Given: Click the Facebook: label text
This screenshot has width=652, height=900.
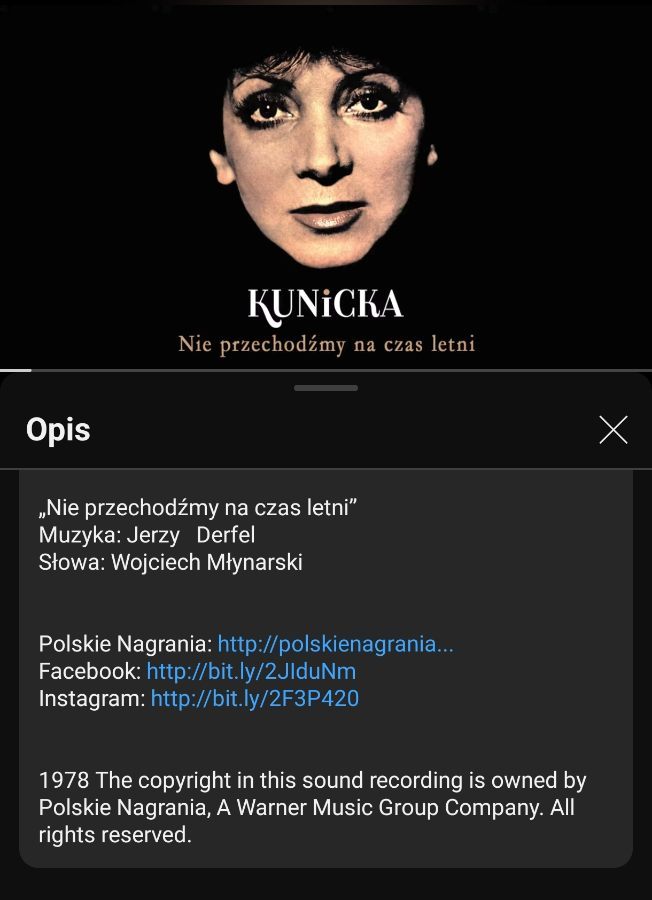Looking at the screenshot, I should 90,671.
